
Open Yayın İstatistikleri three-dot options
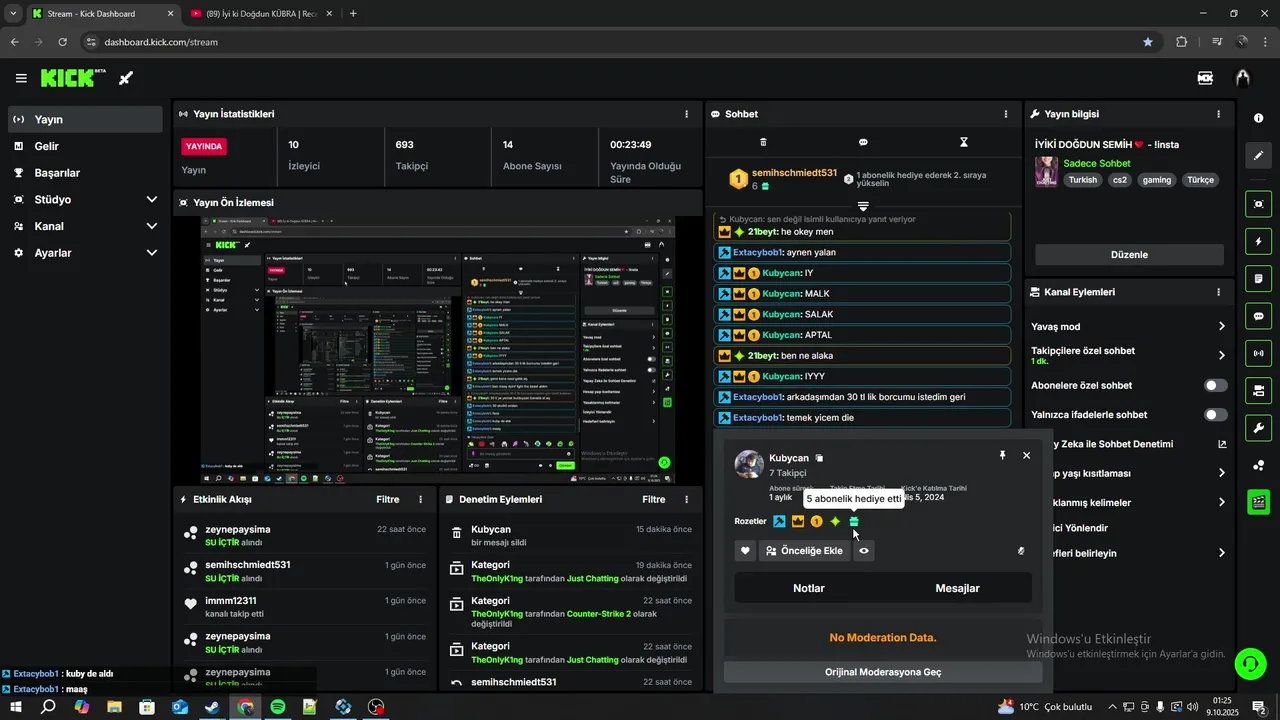(686, 114)
